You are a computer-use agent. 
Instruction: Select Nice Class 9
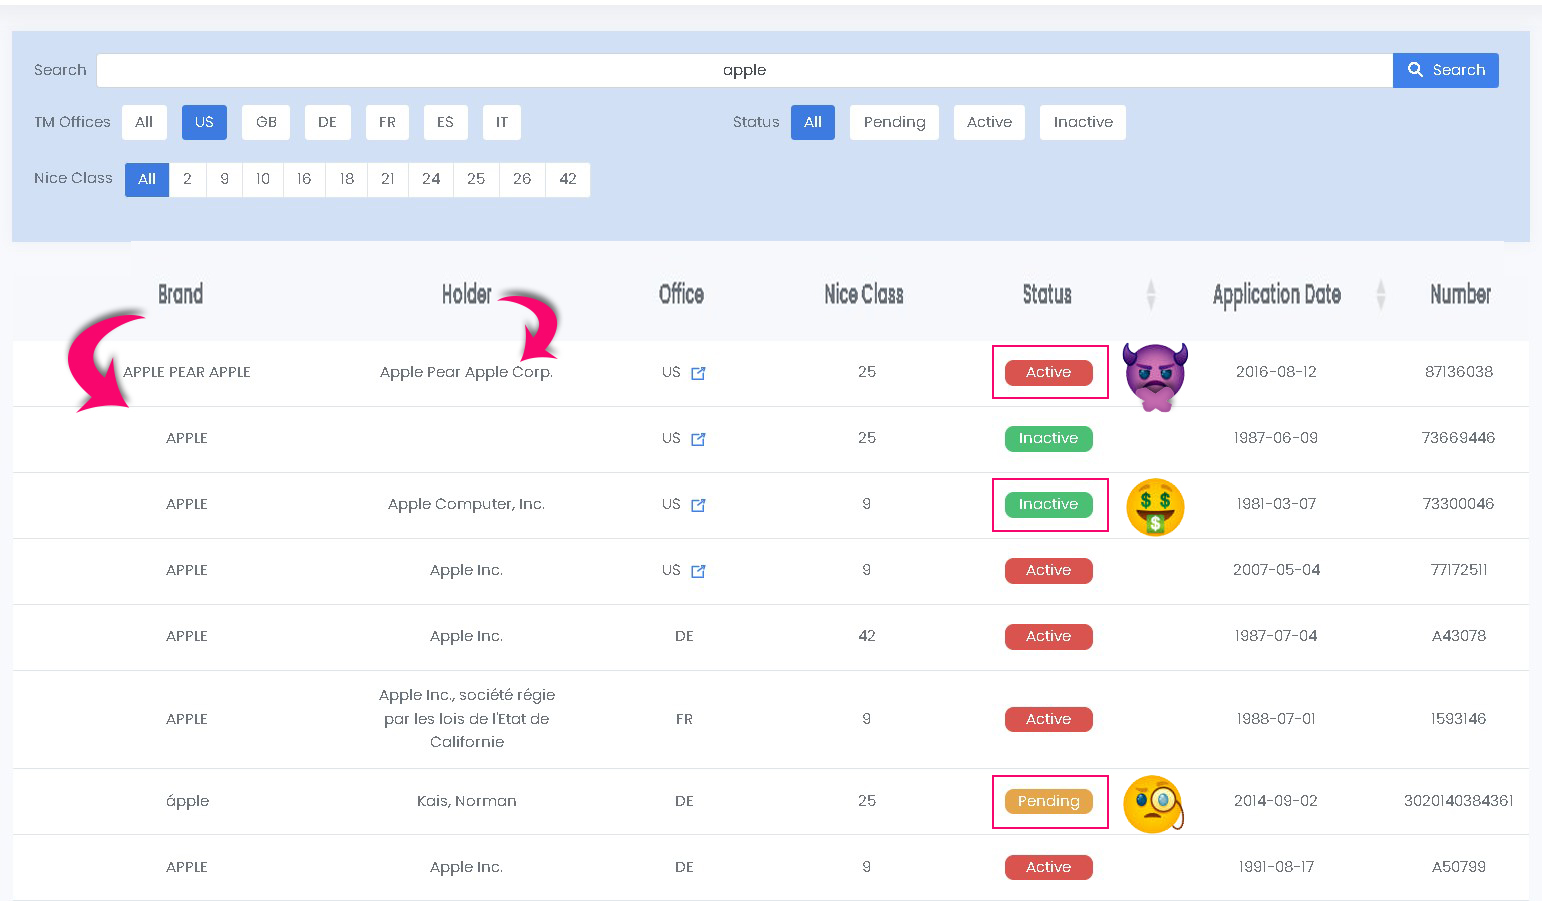click(224, 179)
